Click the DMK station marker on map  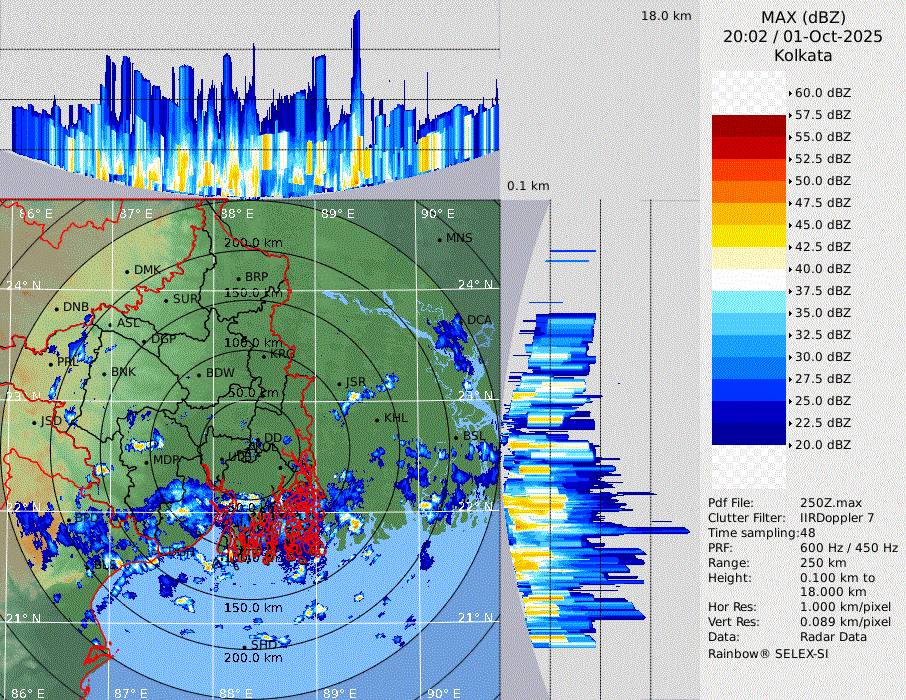click(x=128, y=271)
